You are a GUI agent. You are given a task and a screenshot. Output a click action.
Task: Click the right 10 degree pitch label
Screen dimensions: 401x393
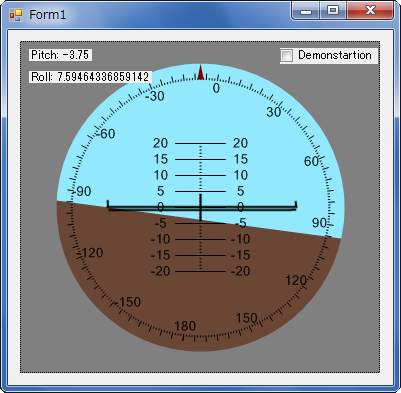(240, 175)
